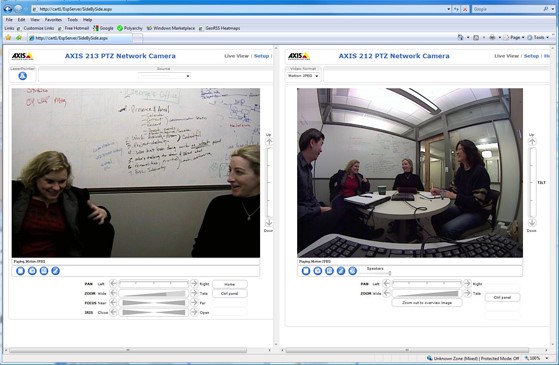Click the Pan Left arrow on AXIS 212
Image resolution: width=559 pixels, height=365 pixels.
pyautogui.click(x=386, y=283)
